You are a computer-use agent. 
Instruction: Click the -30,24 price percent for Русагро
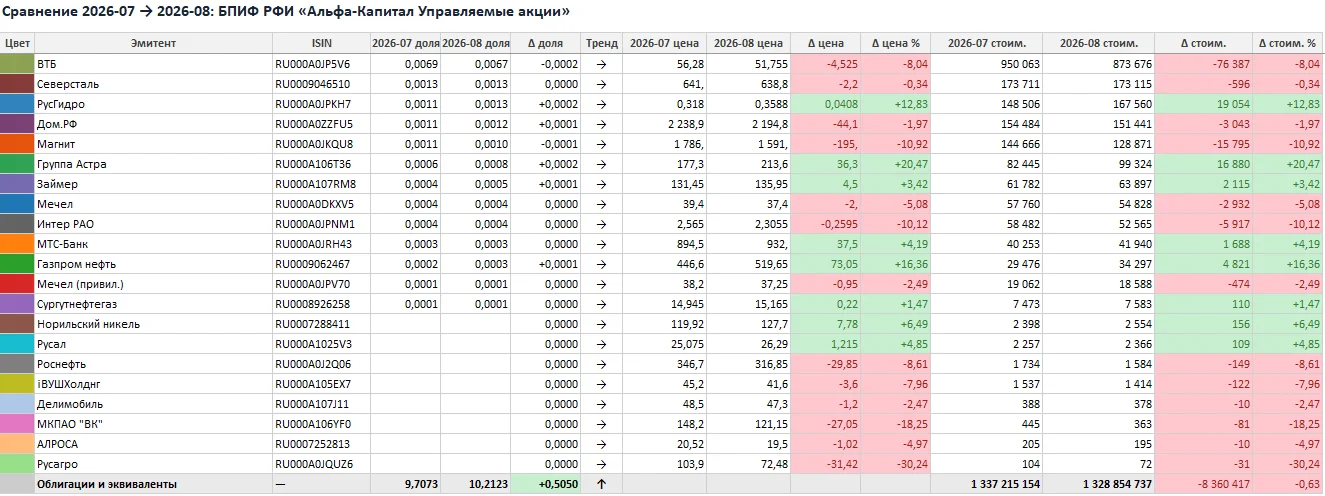click(895, 464)
